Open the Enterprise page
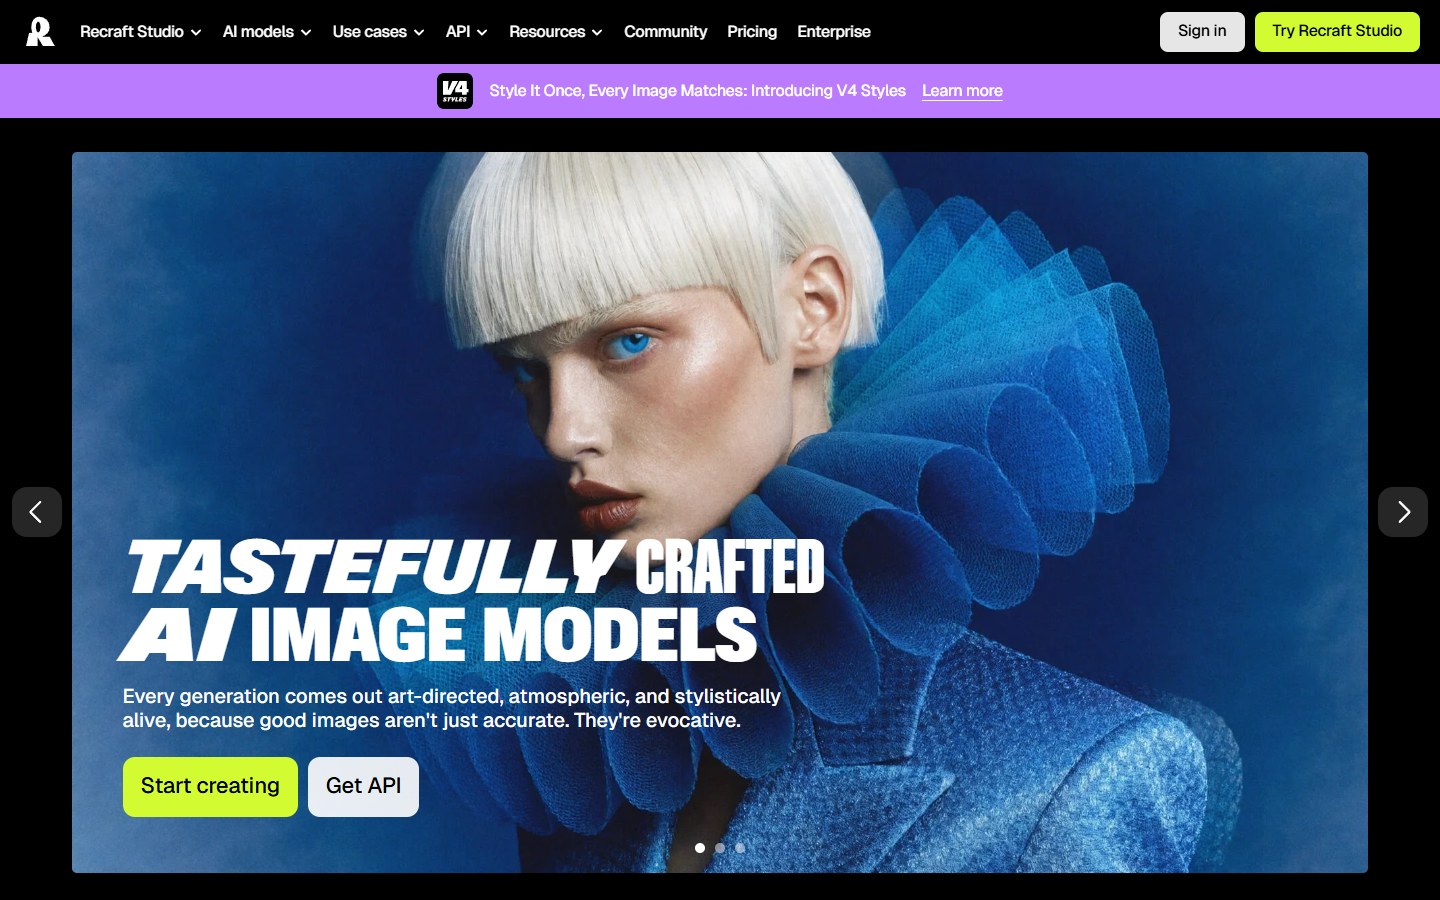The height and width of the screenshot is (900, 1440). point(834,32)
